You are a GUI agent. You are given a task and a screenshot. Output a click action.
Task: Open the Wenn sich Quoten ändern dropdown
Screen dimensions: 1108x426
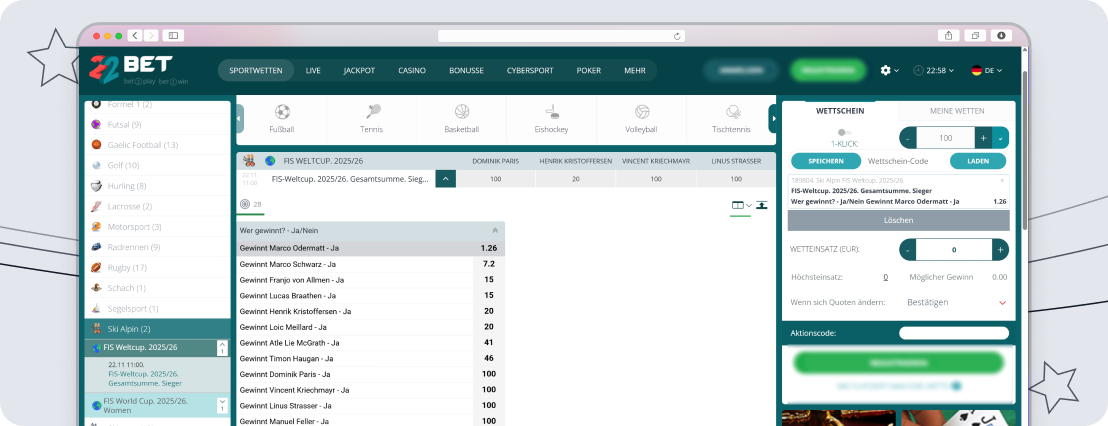(x=1002, y=302)
